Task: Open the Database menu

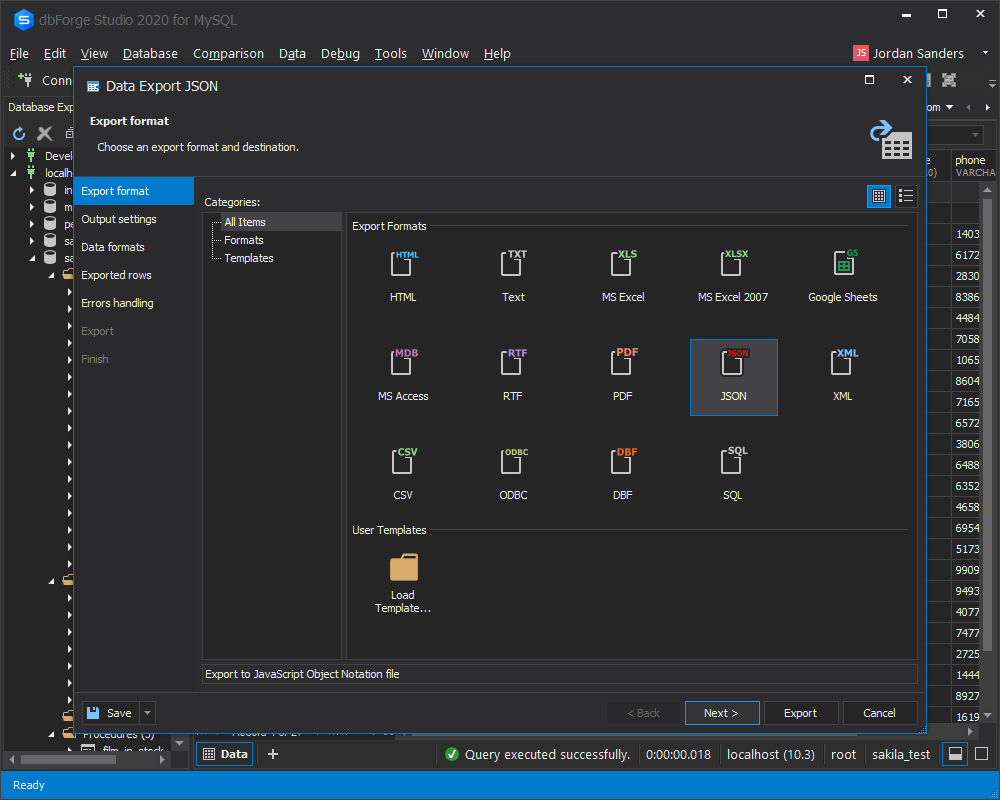Action: [x=150, y=54]
